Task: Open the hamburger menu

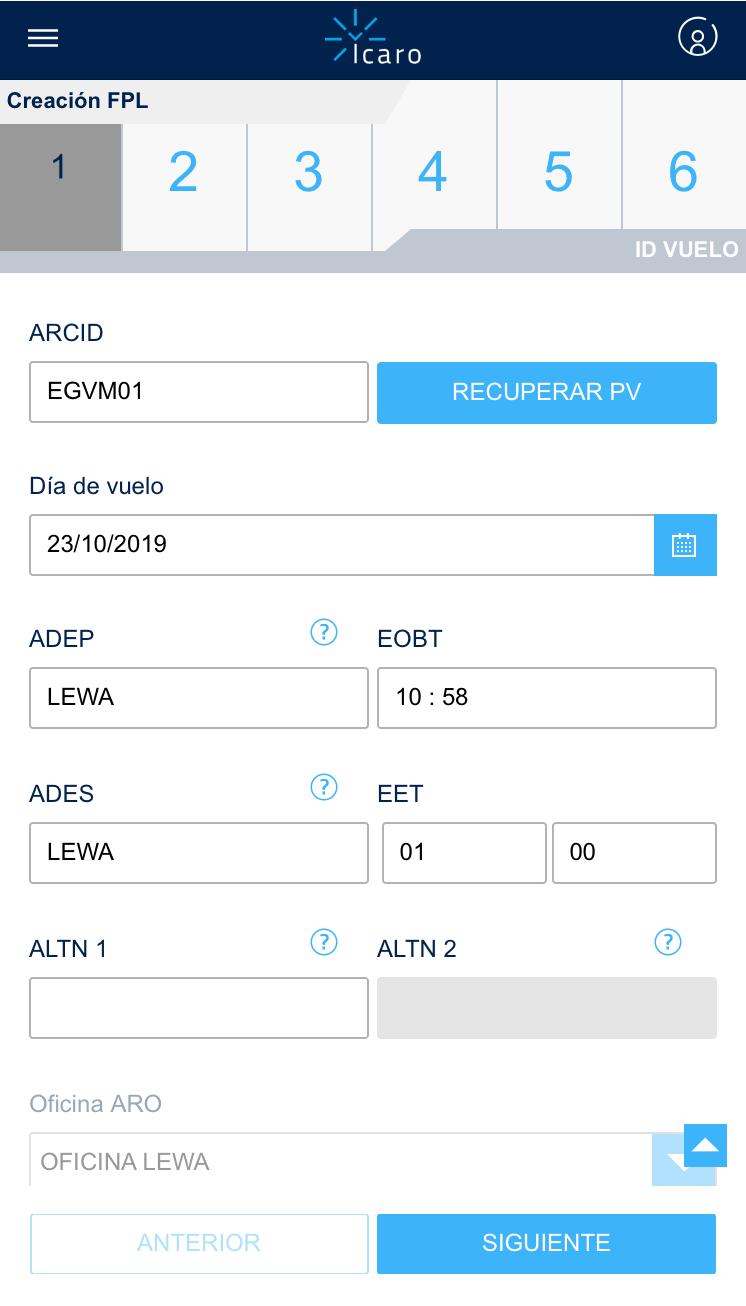Action: (43, 38)
